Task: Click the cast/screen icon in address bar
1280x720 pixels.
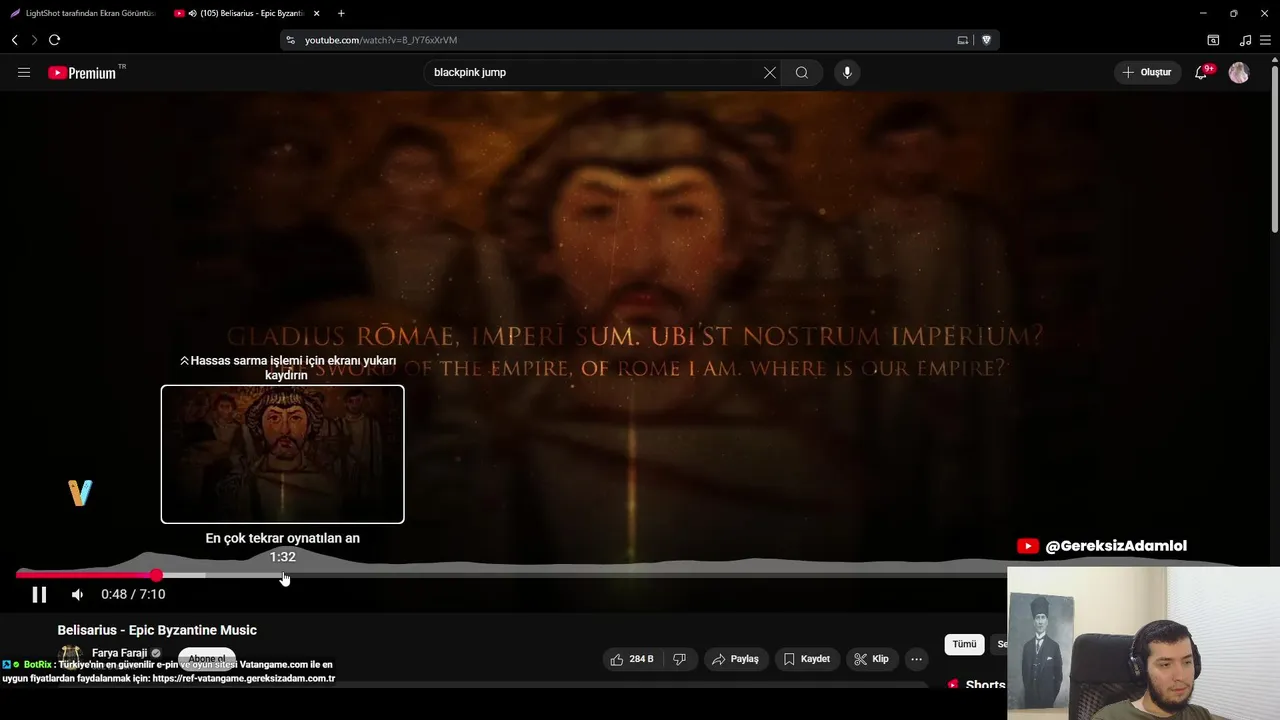Action: (x=963, y=40)
